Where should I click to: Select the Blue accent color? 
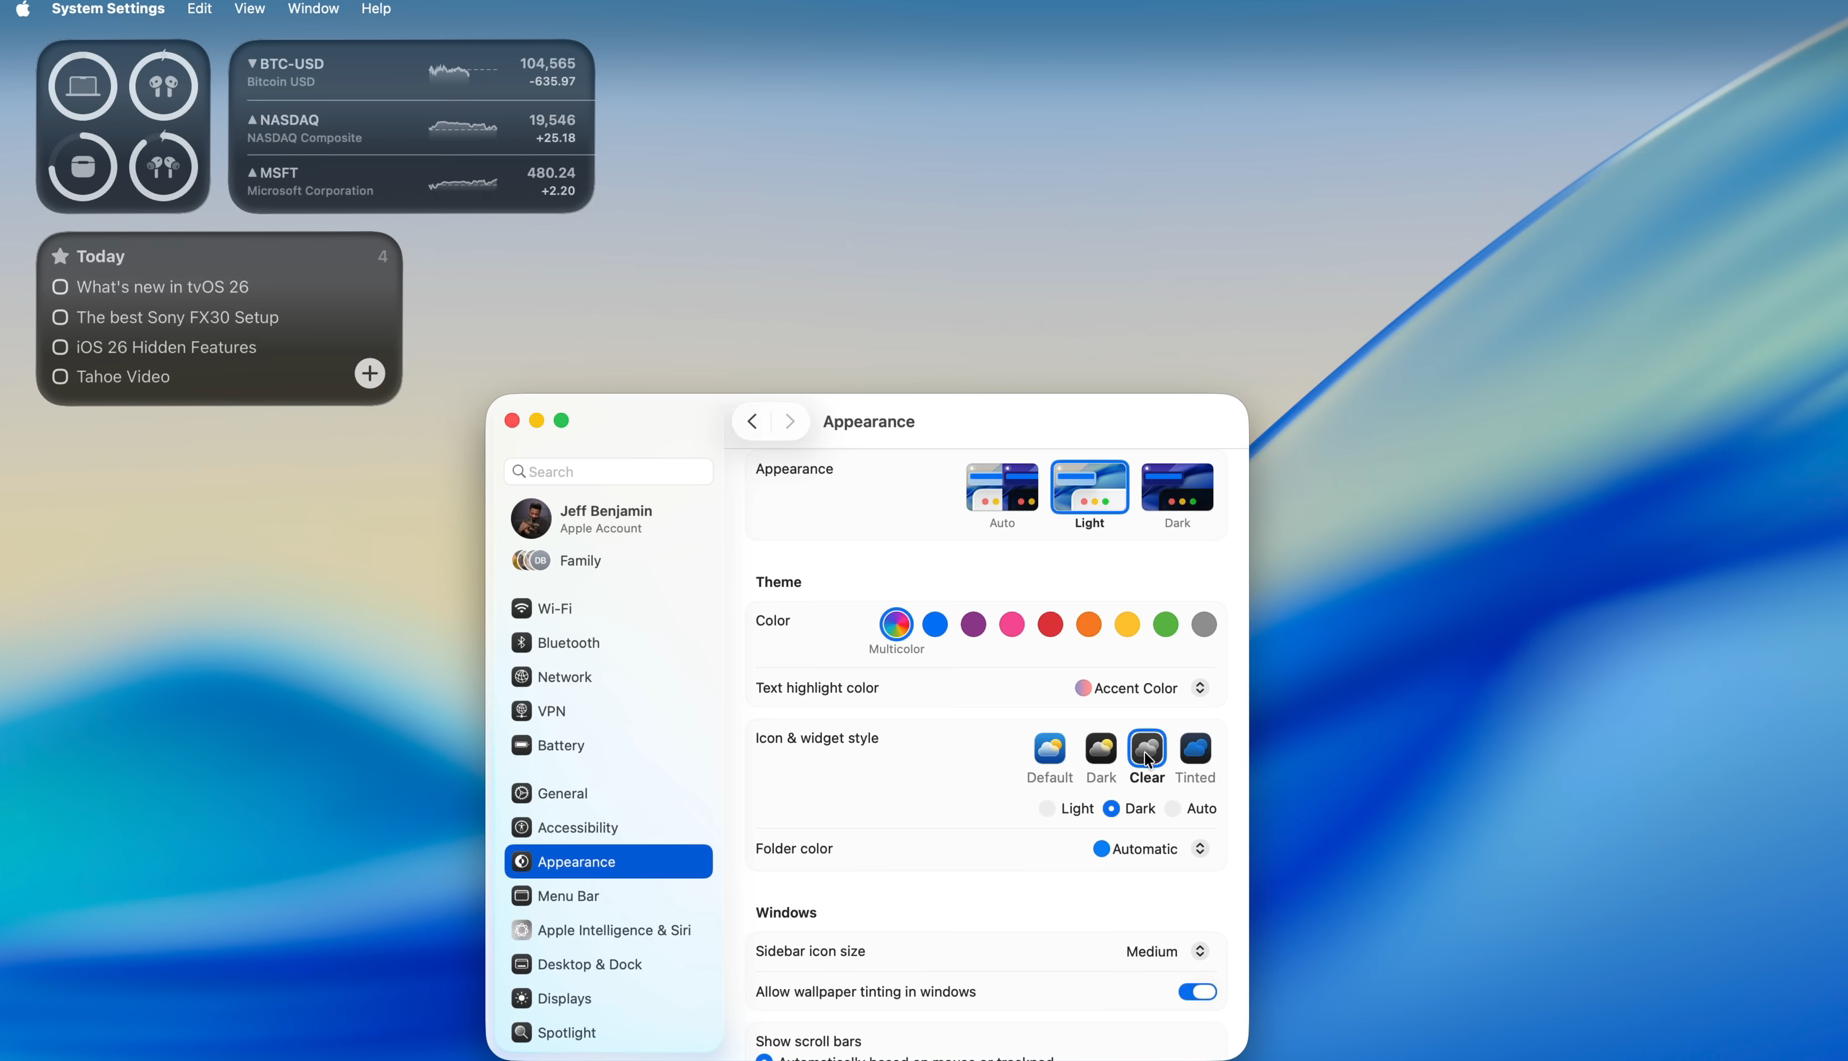935,624
